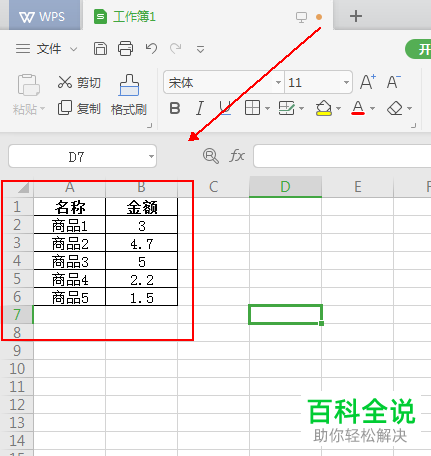
Task: Select row 1 header
Action: point(17,207)
